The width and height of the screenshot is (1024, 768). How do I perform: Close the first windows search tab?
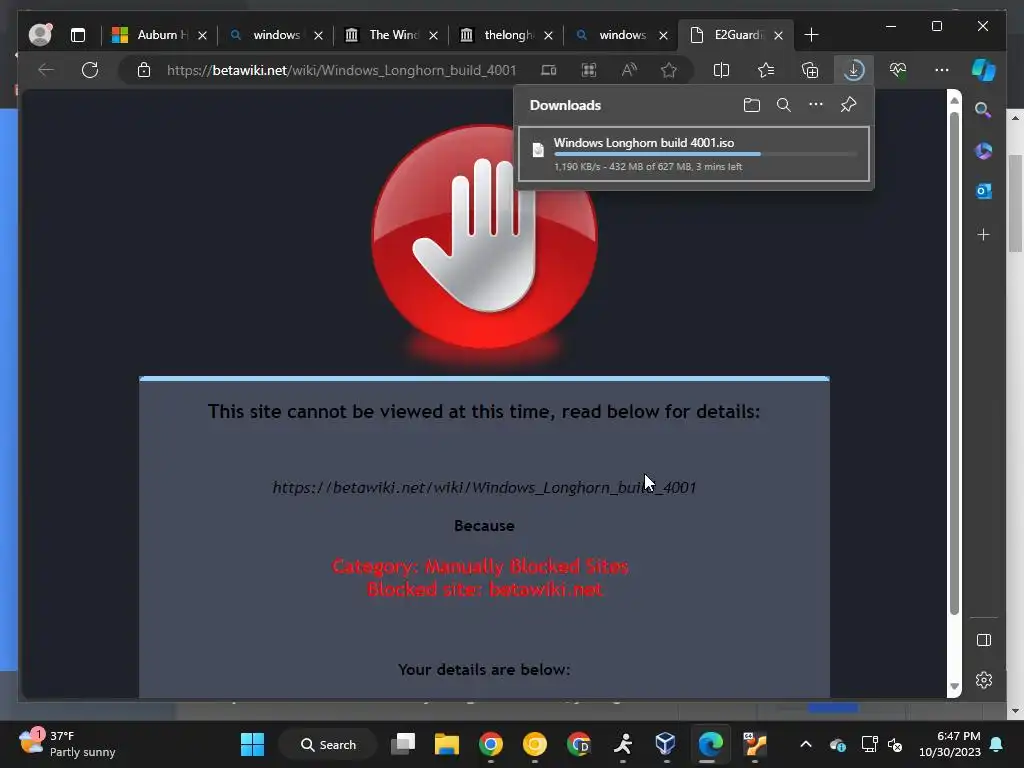(x=318, y=35)
